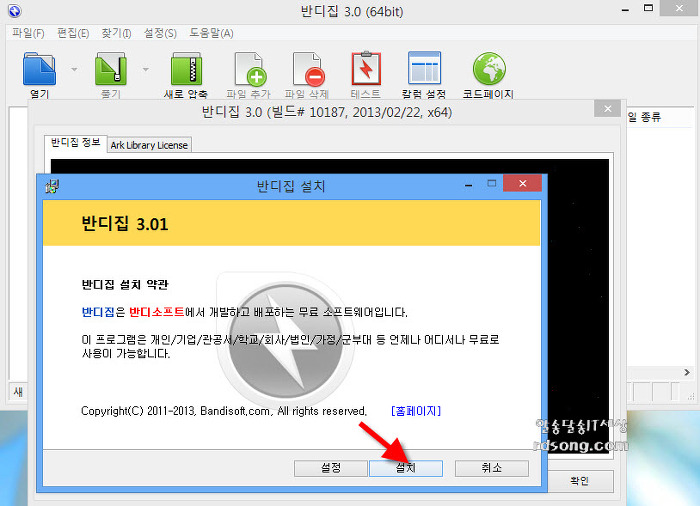Click the 풀기 (Extract) toolbar icon
Viewport: 700px width, 506px height.
(111, 70)
